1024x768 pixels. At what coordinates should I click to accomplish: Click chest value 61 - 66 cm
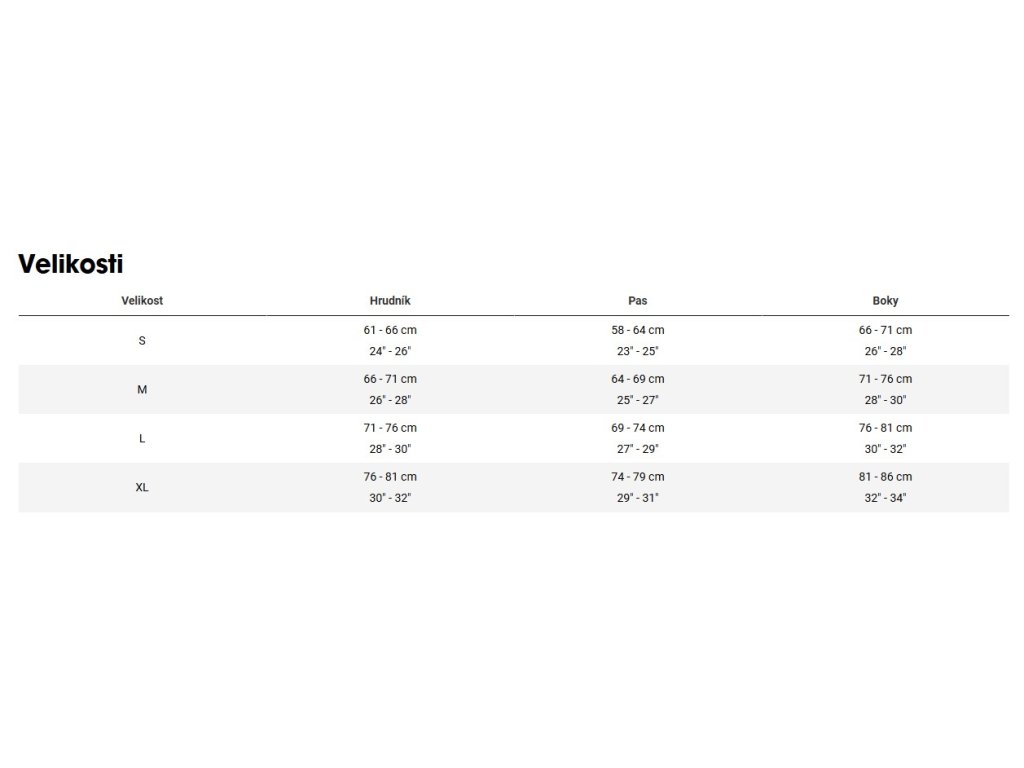tap(390, 330)
